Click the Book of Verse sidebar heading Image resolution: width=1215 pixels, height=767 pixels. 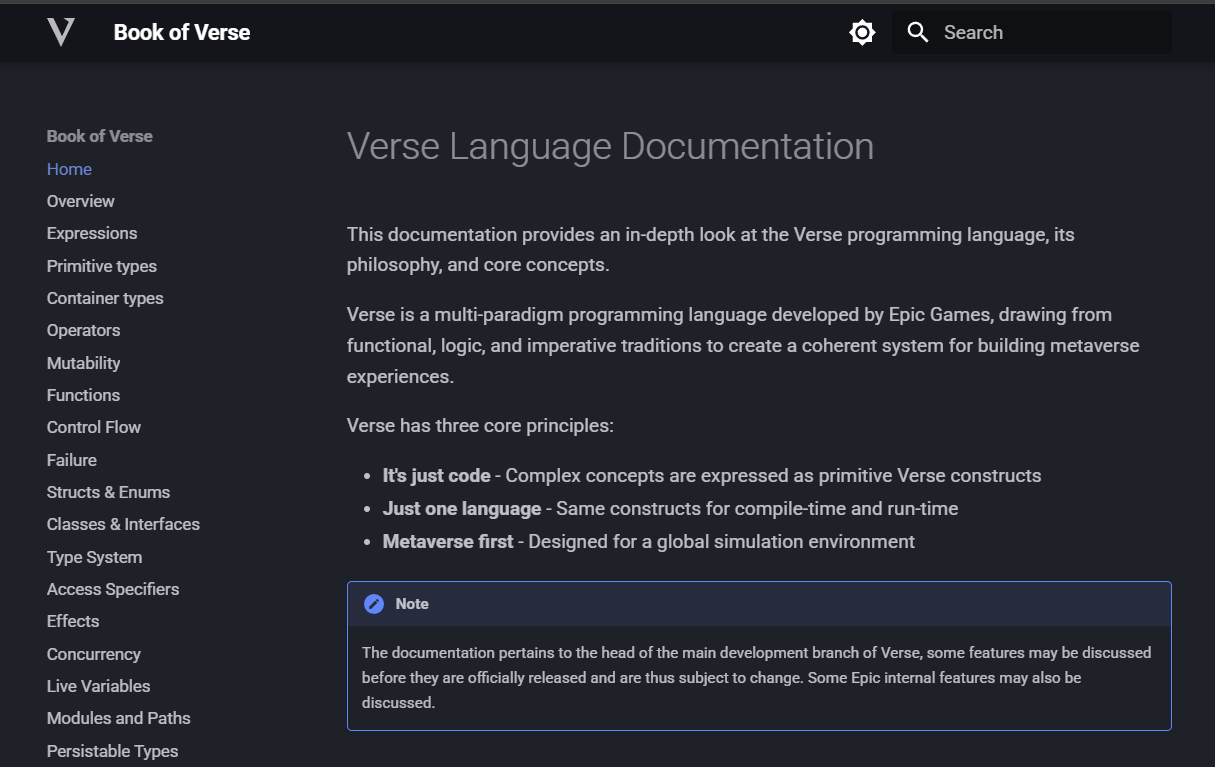point(99,136)
